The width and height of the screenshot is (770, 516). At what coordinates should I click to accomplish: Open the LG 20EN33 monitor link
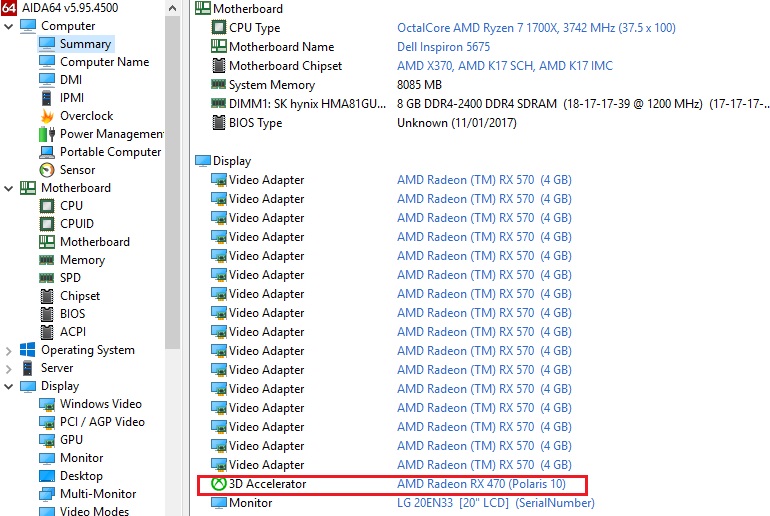495,503
